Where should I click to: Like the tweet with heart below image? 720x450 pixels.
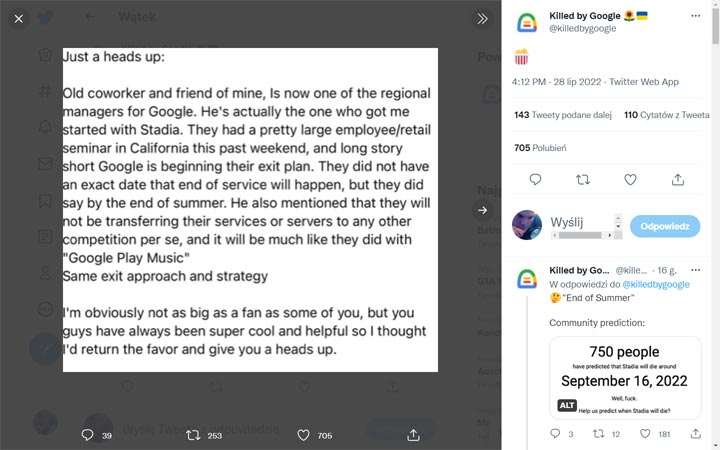point(303,435)
